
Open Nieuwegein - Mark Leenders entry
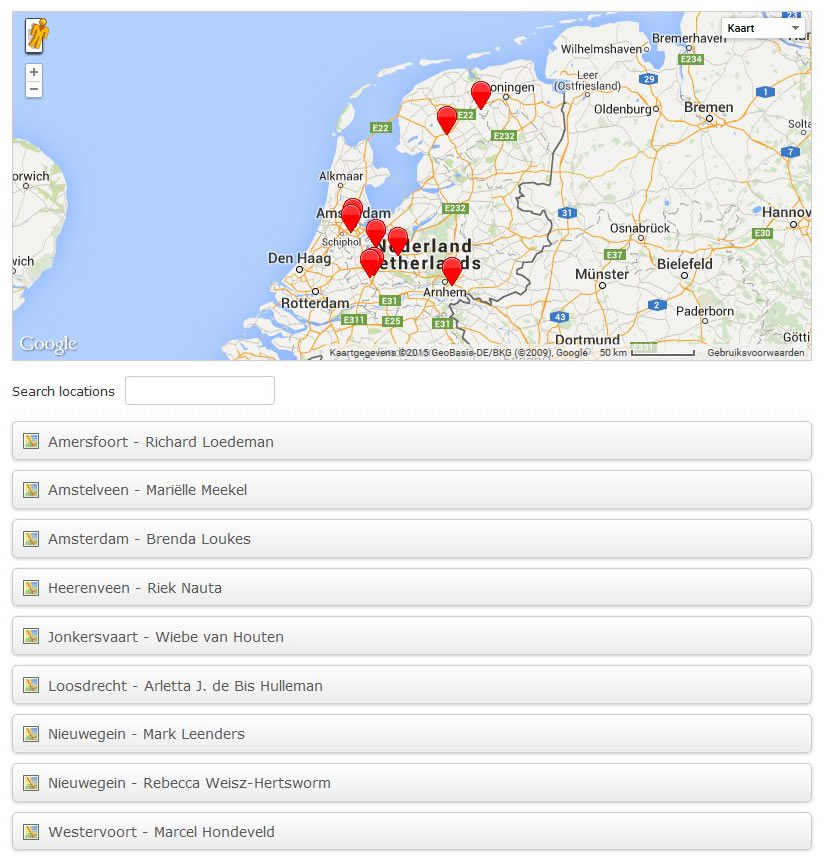point(412,734)
